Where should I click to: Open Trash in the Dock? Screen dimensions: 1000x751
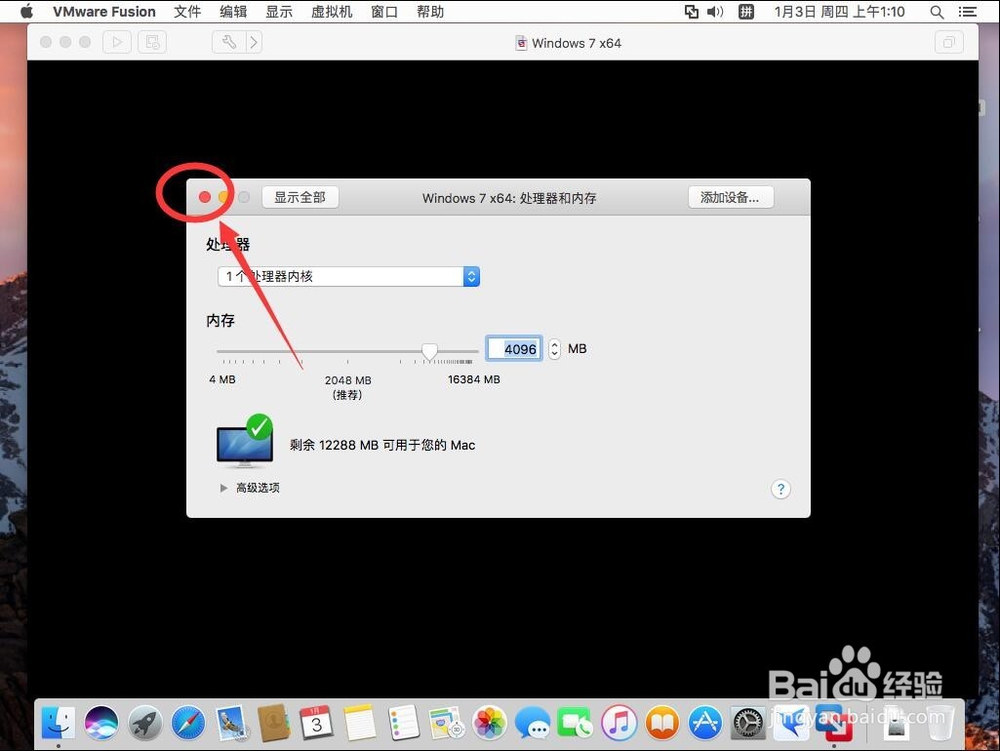pos(939,723)
